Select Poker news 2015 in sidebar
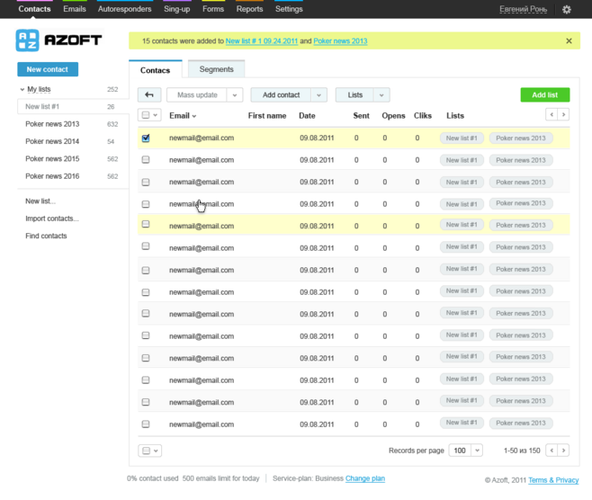592x500 pixels. (x=52, y=159)
